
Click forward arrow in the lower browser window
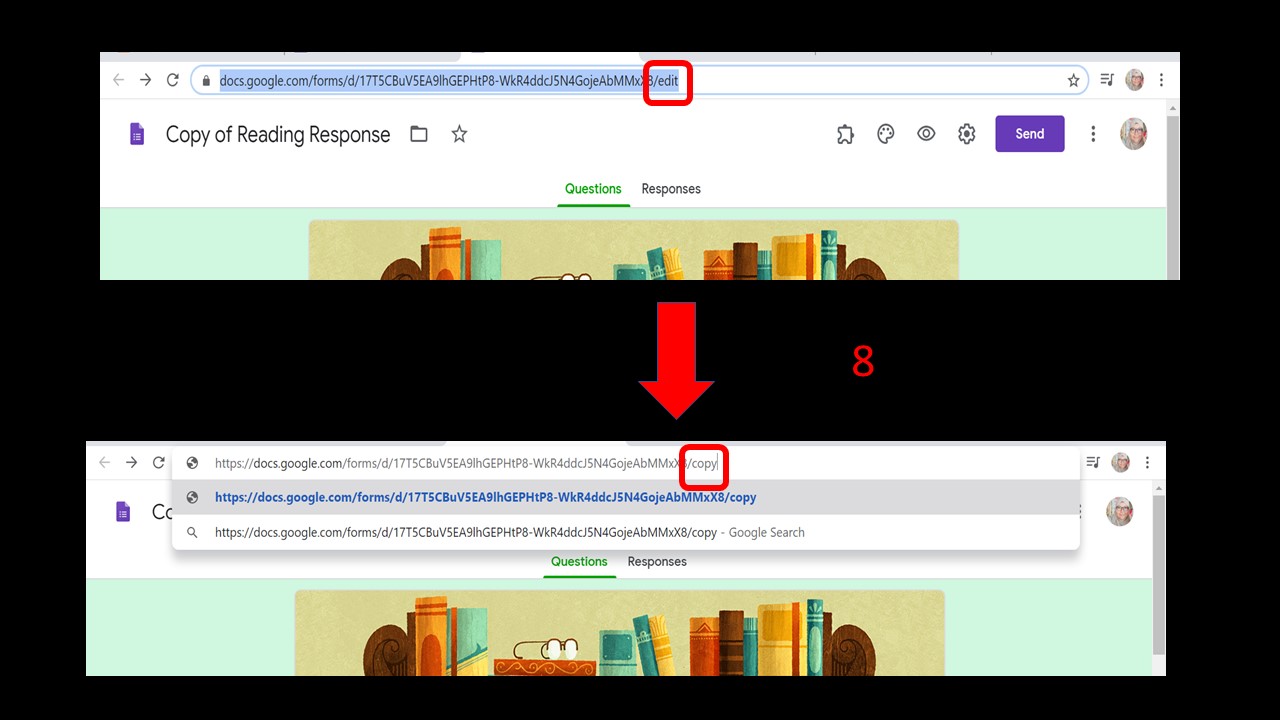tap(131, 462)
